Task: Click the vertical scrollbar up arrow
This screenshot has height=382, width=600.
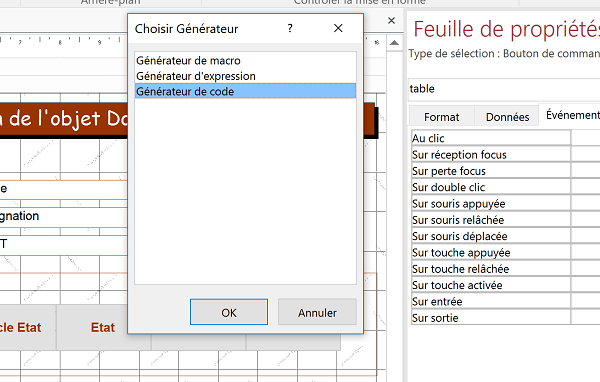Action: click(395, 43)
